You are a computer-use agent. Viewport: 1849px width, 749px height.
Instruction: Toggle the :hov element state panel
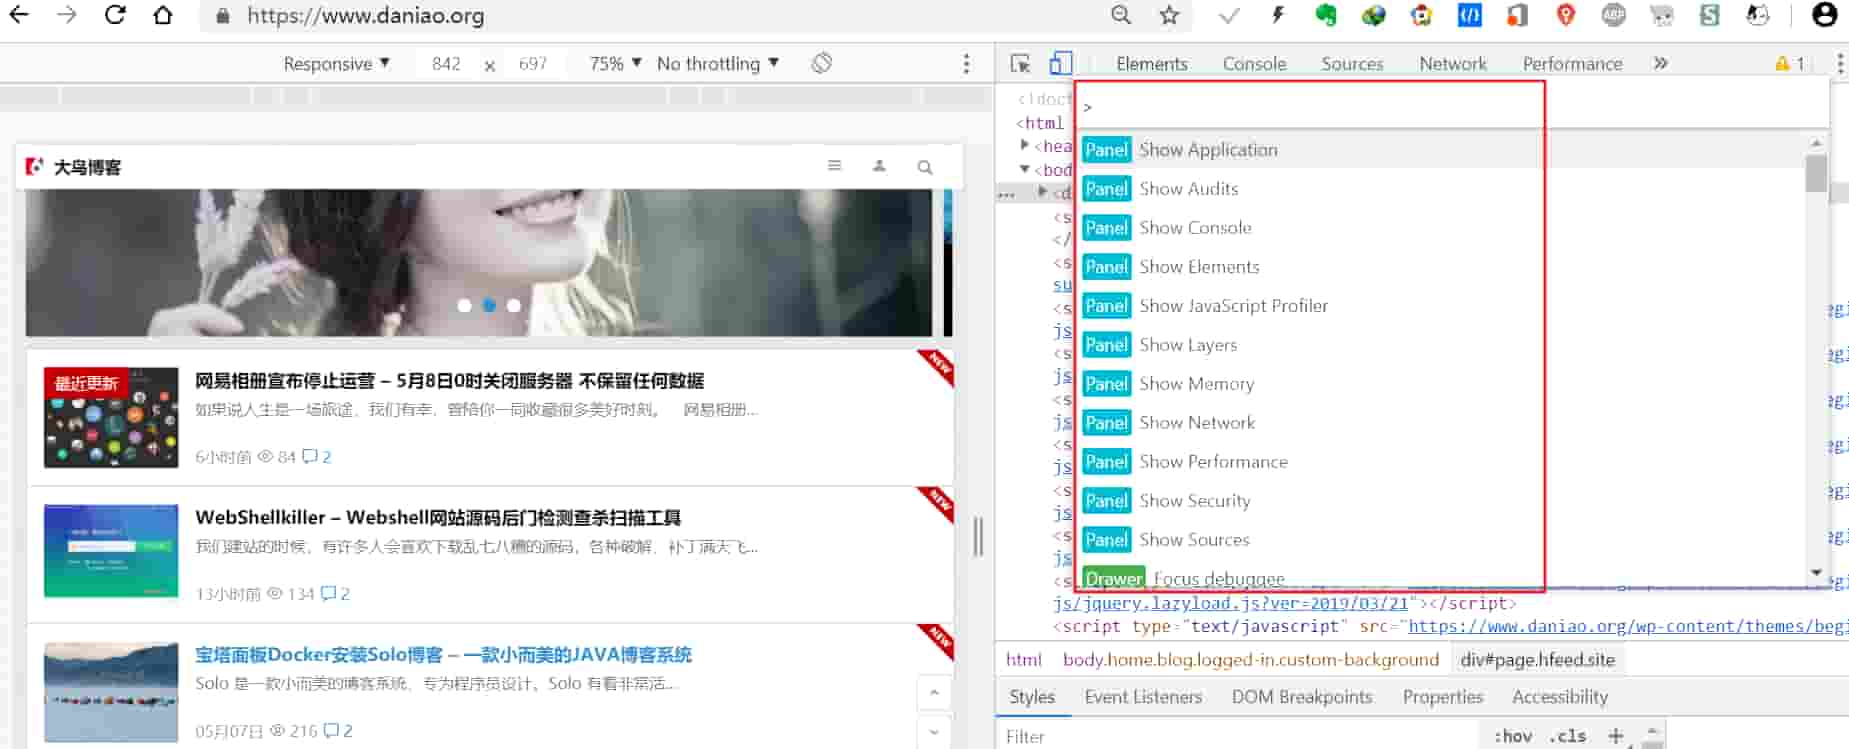(x=1513, y=736)
